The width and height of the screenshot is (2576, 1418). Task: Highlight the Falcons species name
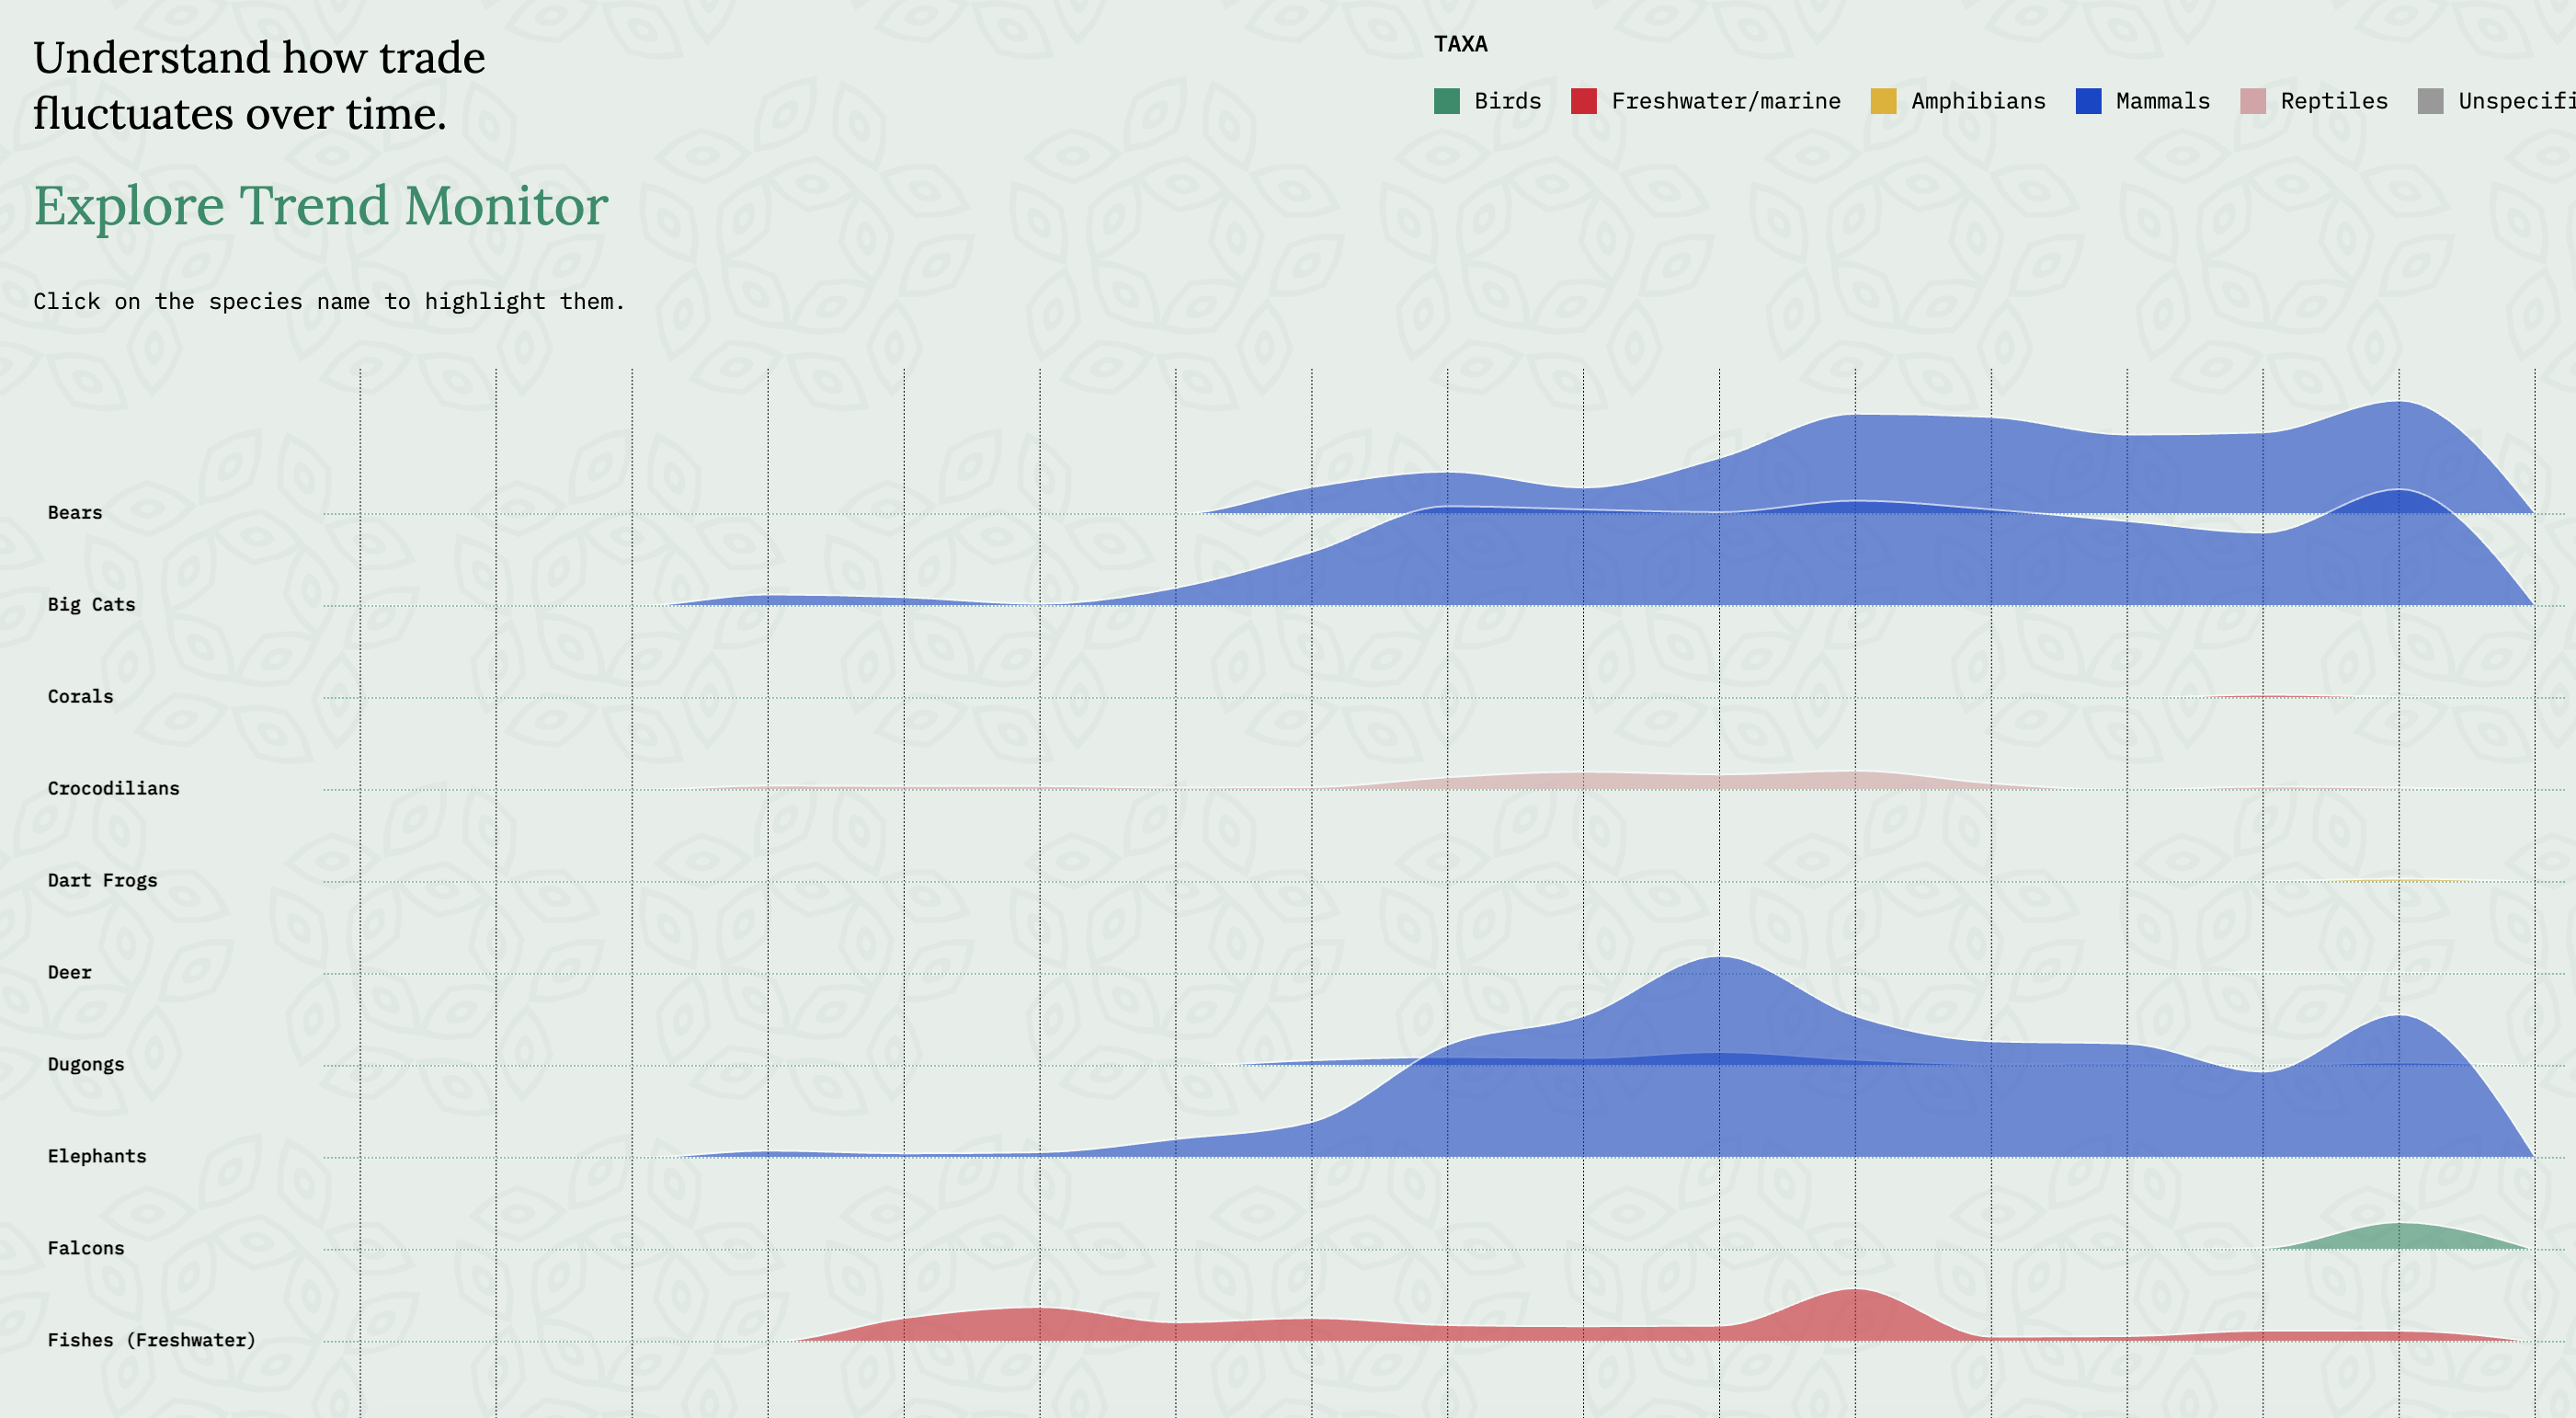86,1248
